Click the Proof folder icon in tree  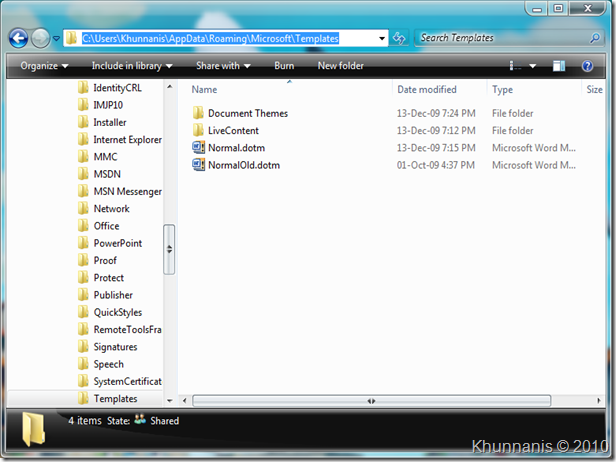(x=83, y=260)
